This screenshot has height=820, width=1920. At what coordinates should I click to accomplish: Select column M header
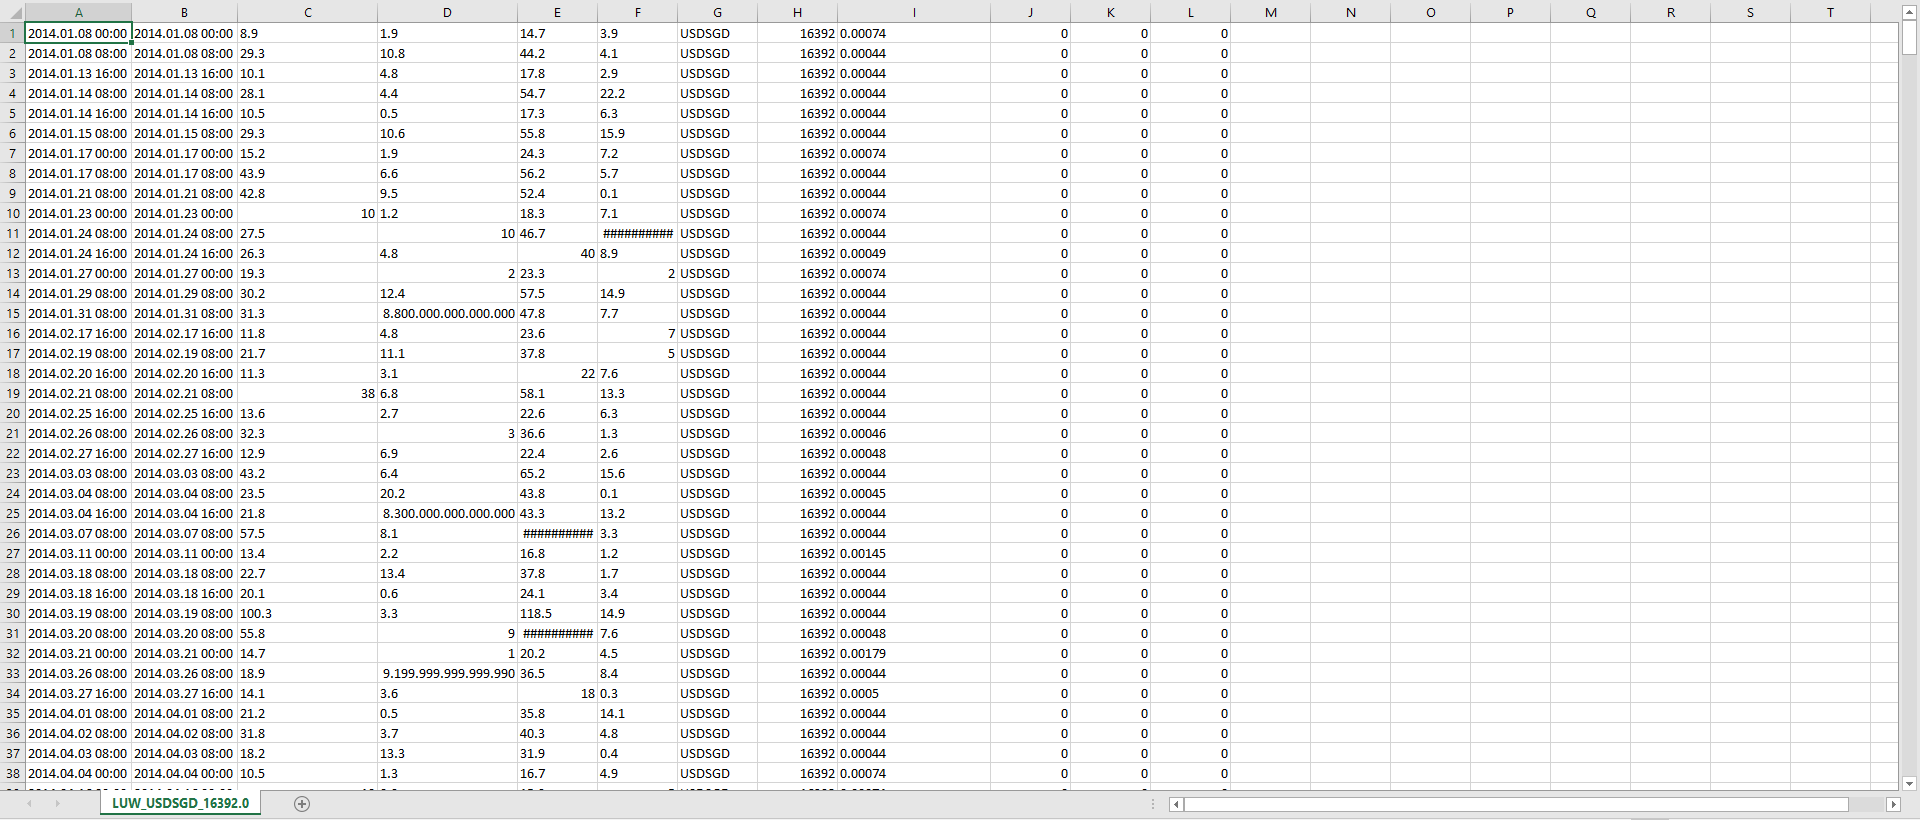click(1270, 13)
